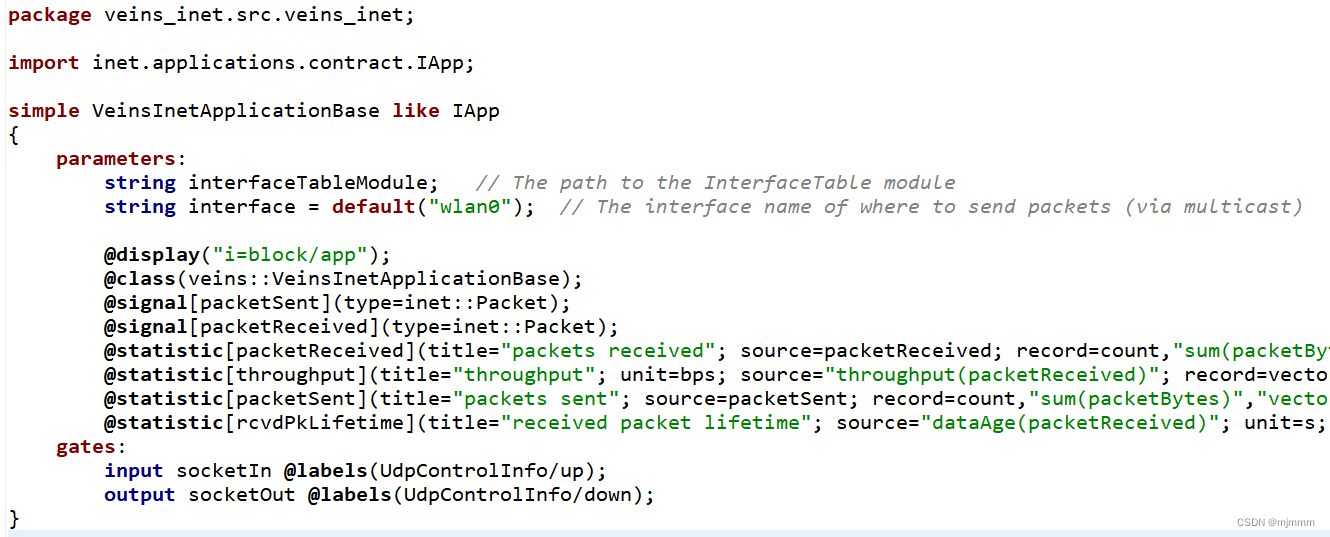Click the '@display' property
This screenshot has height=537, width=1330.
pos(152,255)
